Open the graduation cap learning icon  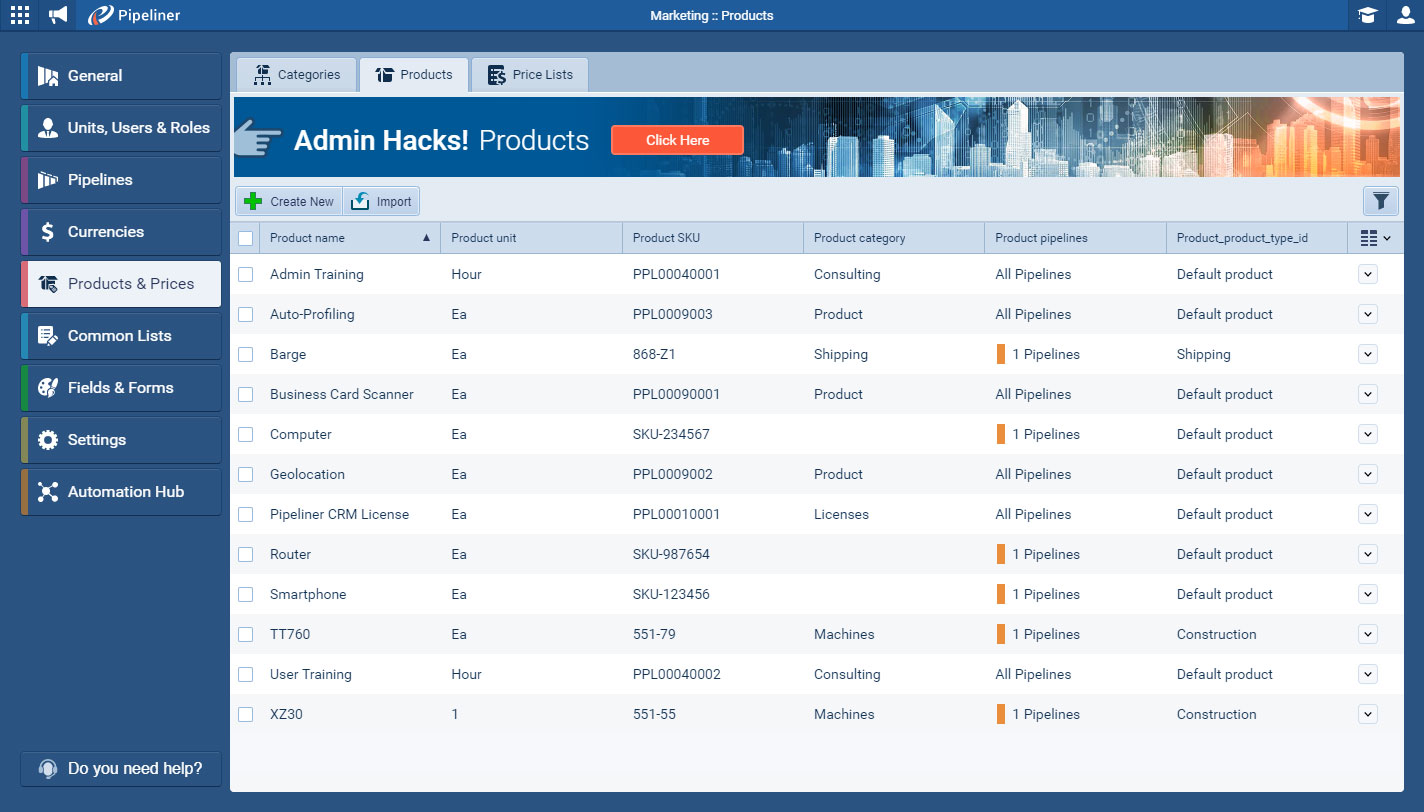pos(1368,15)
